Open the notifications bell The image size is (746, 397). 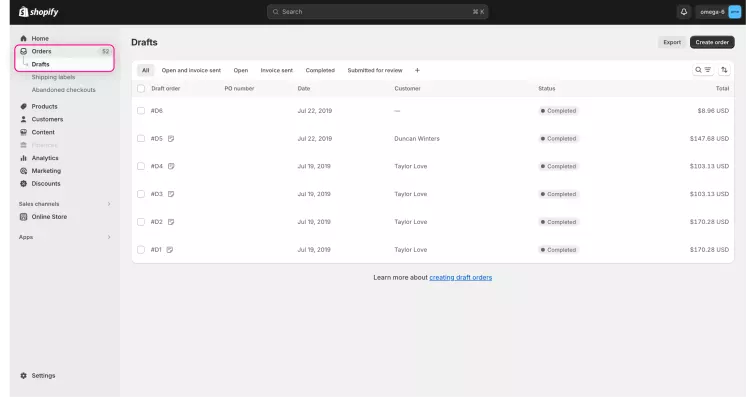coord(684,12)
